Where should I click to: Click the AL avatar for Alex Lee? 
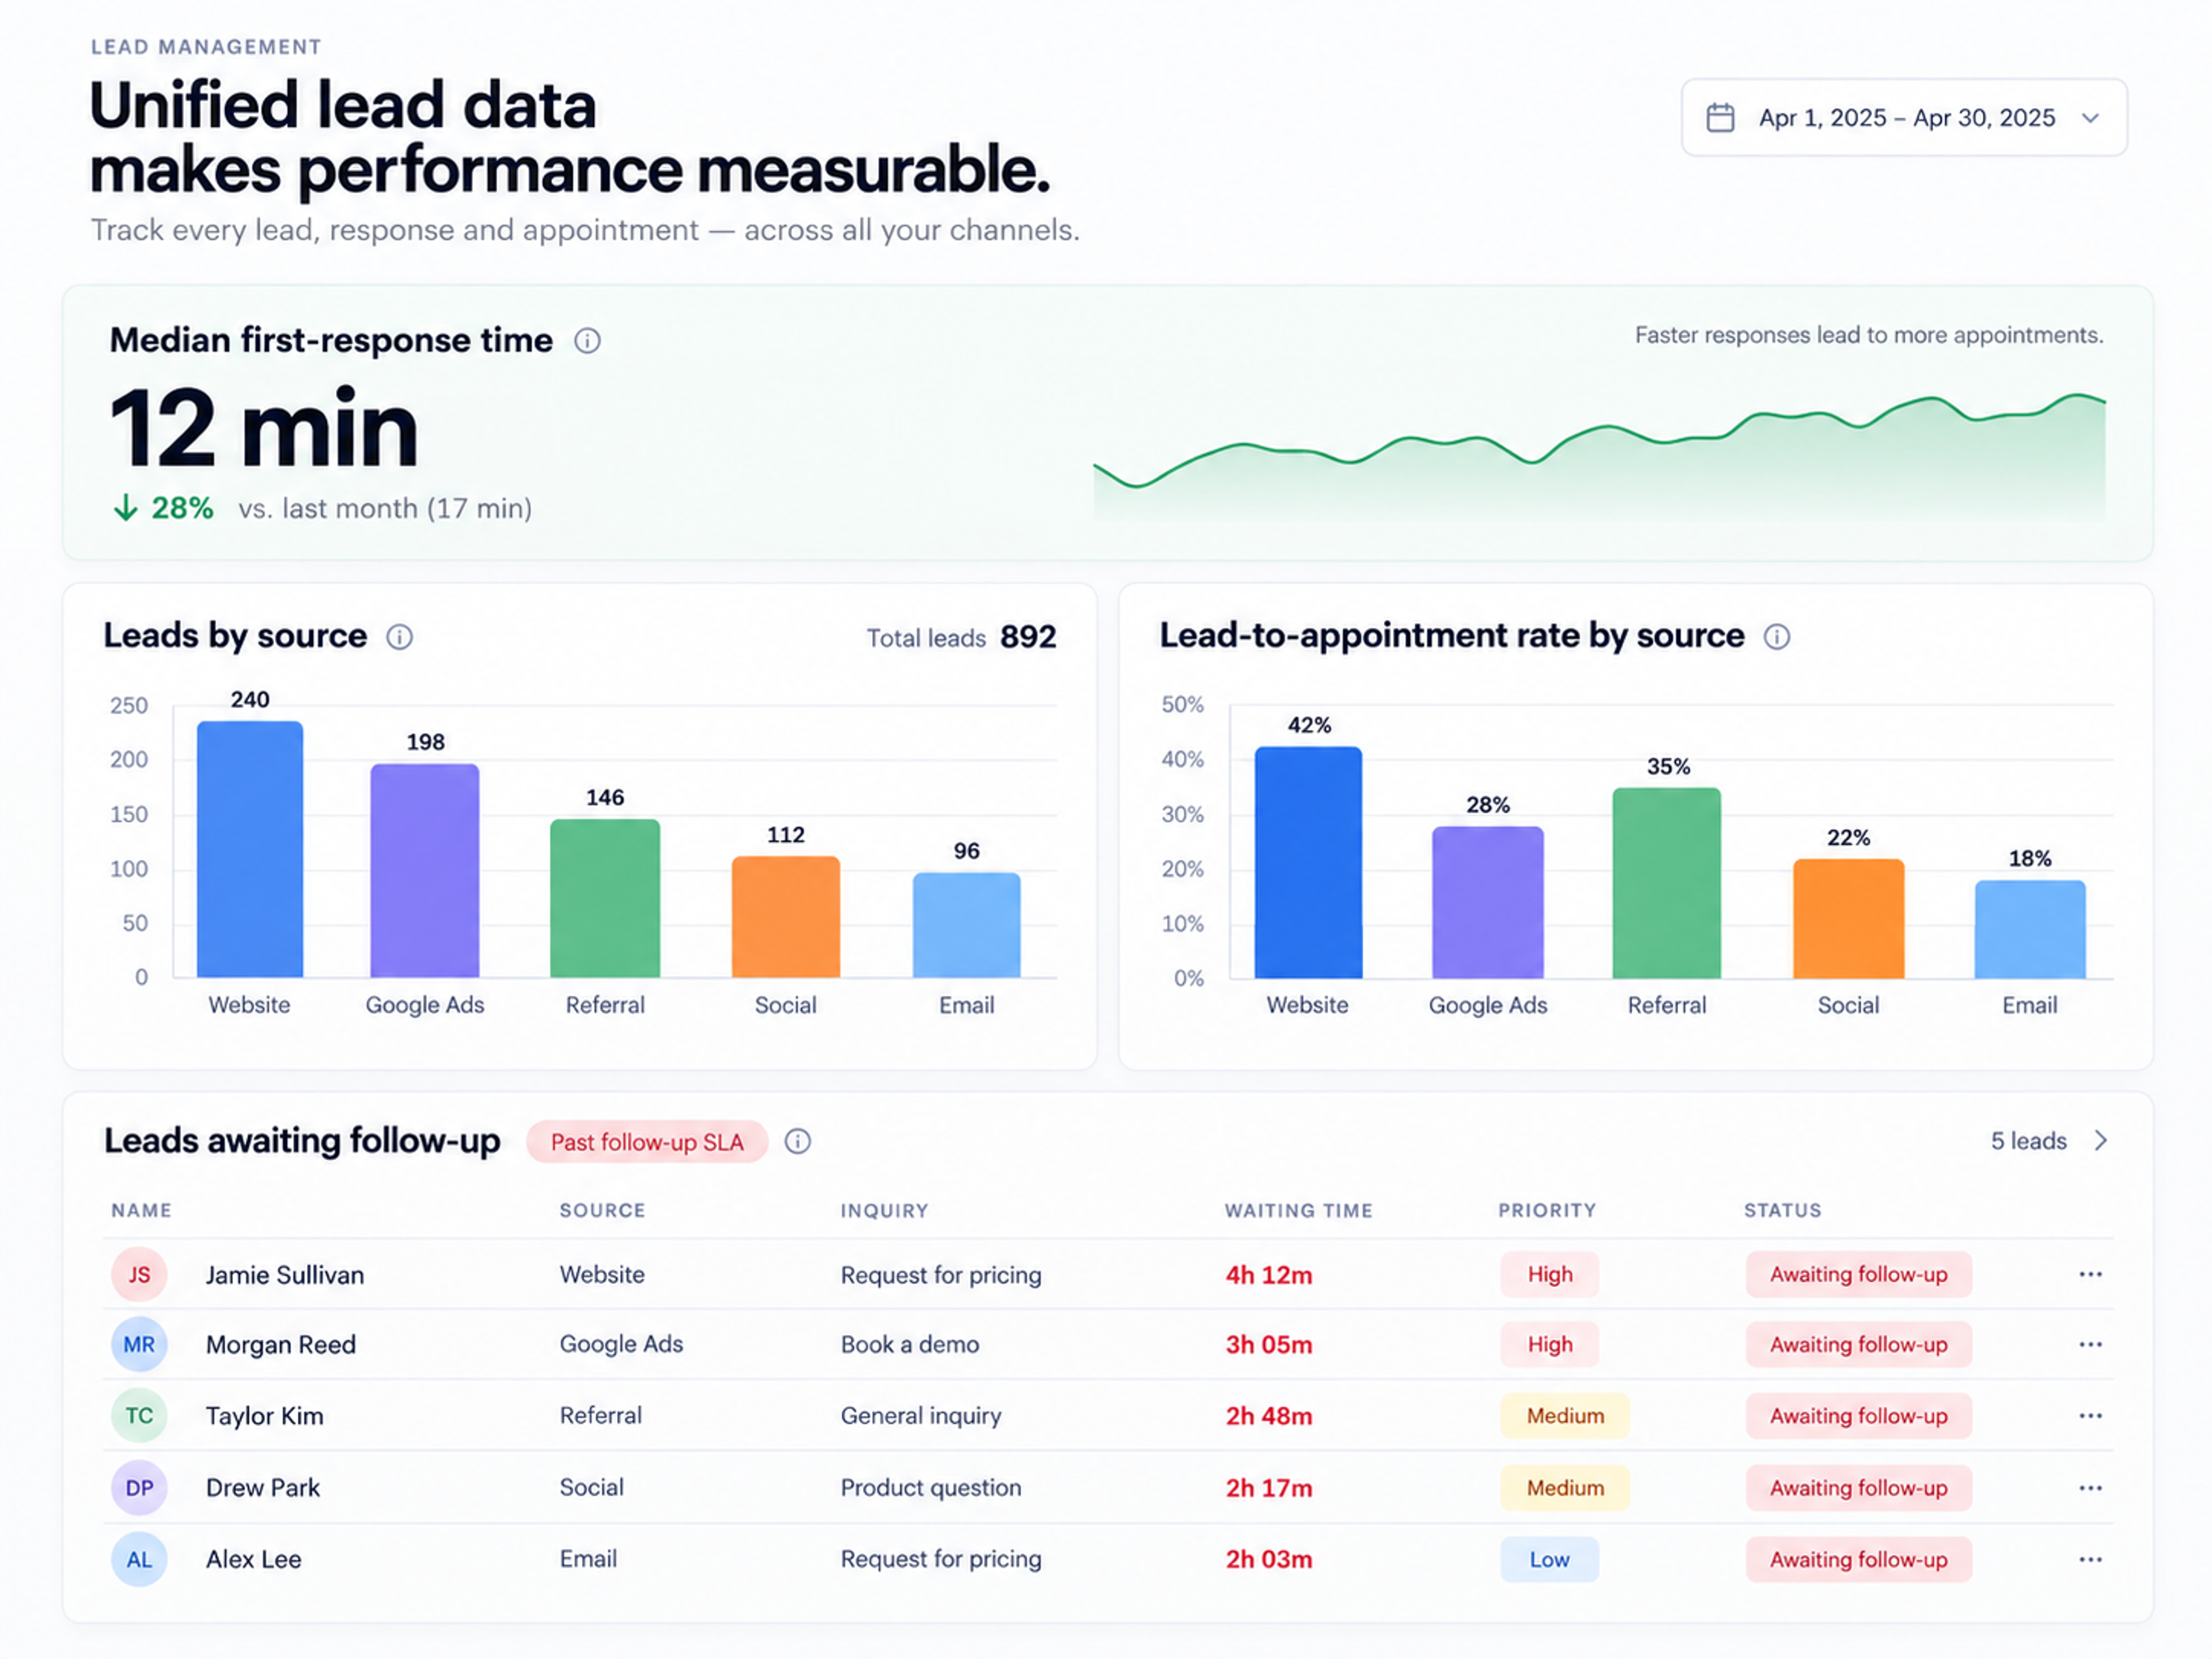tap(139, 1559)
